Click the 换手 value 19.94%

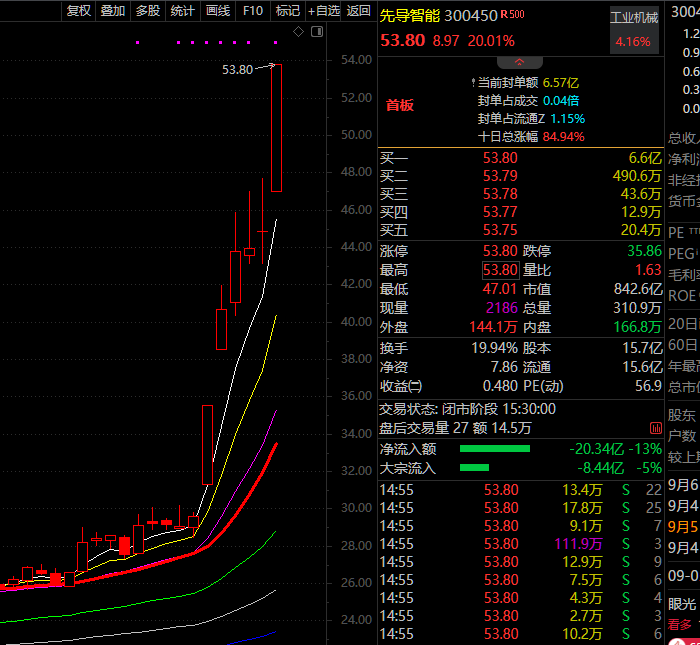(494, 348)
